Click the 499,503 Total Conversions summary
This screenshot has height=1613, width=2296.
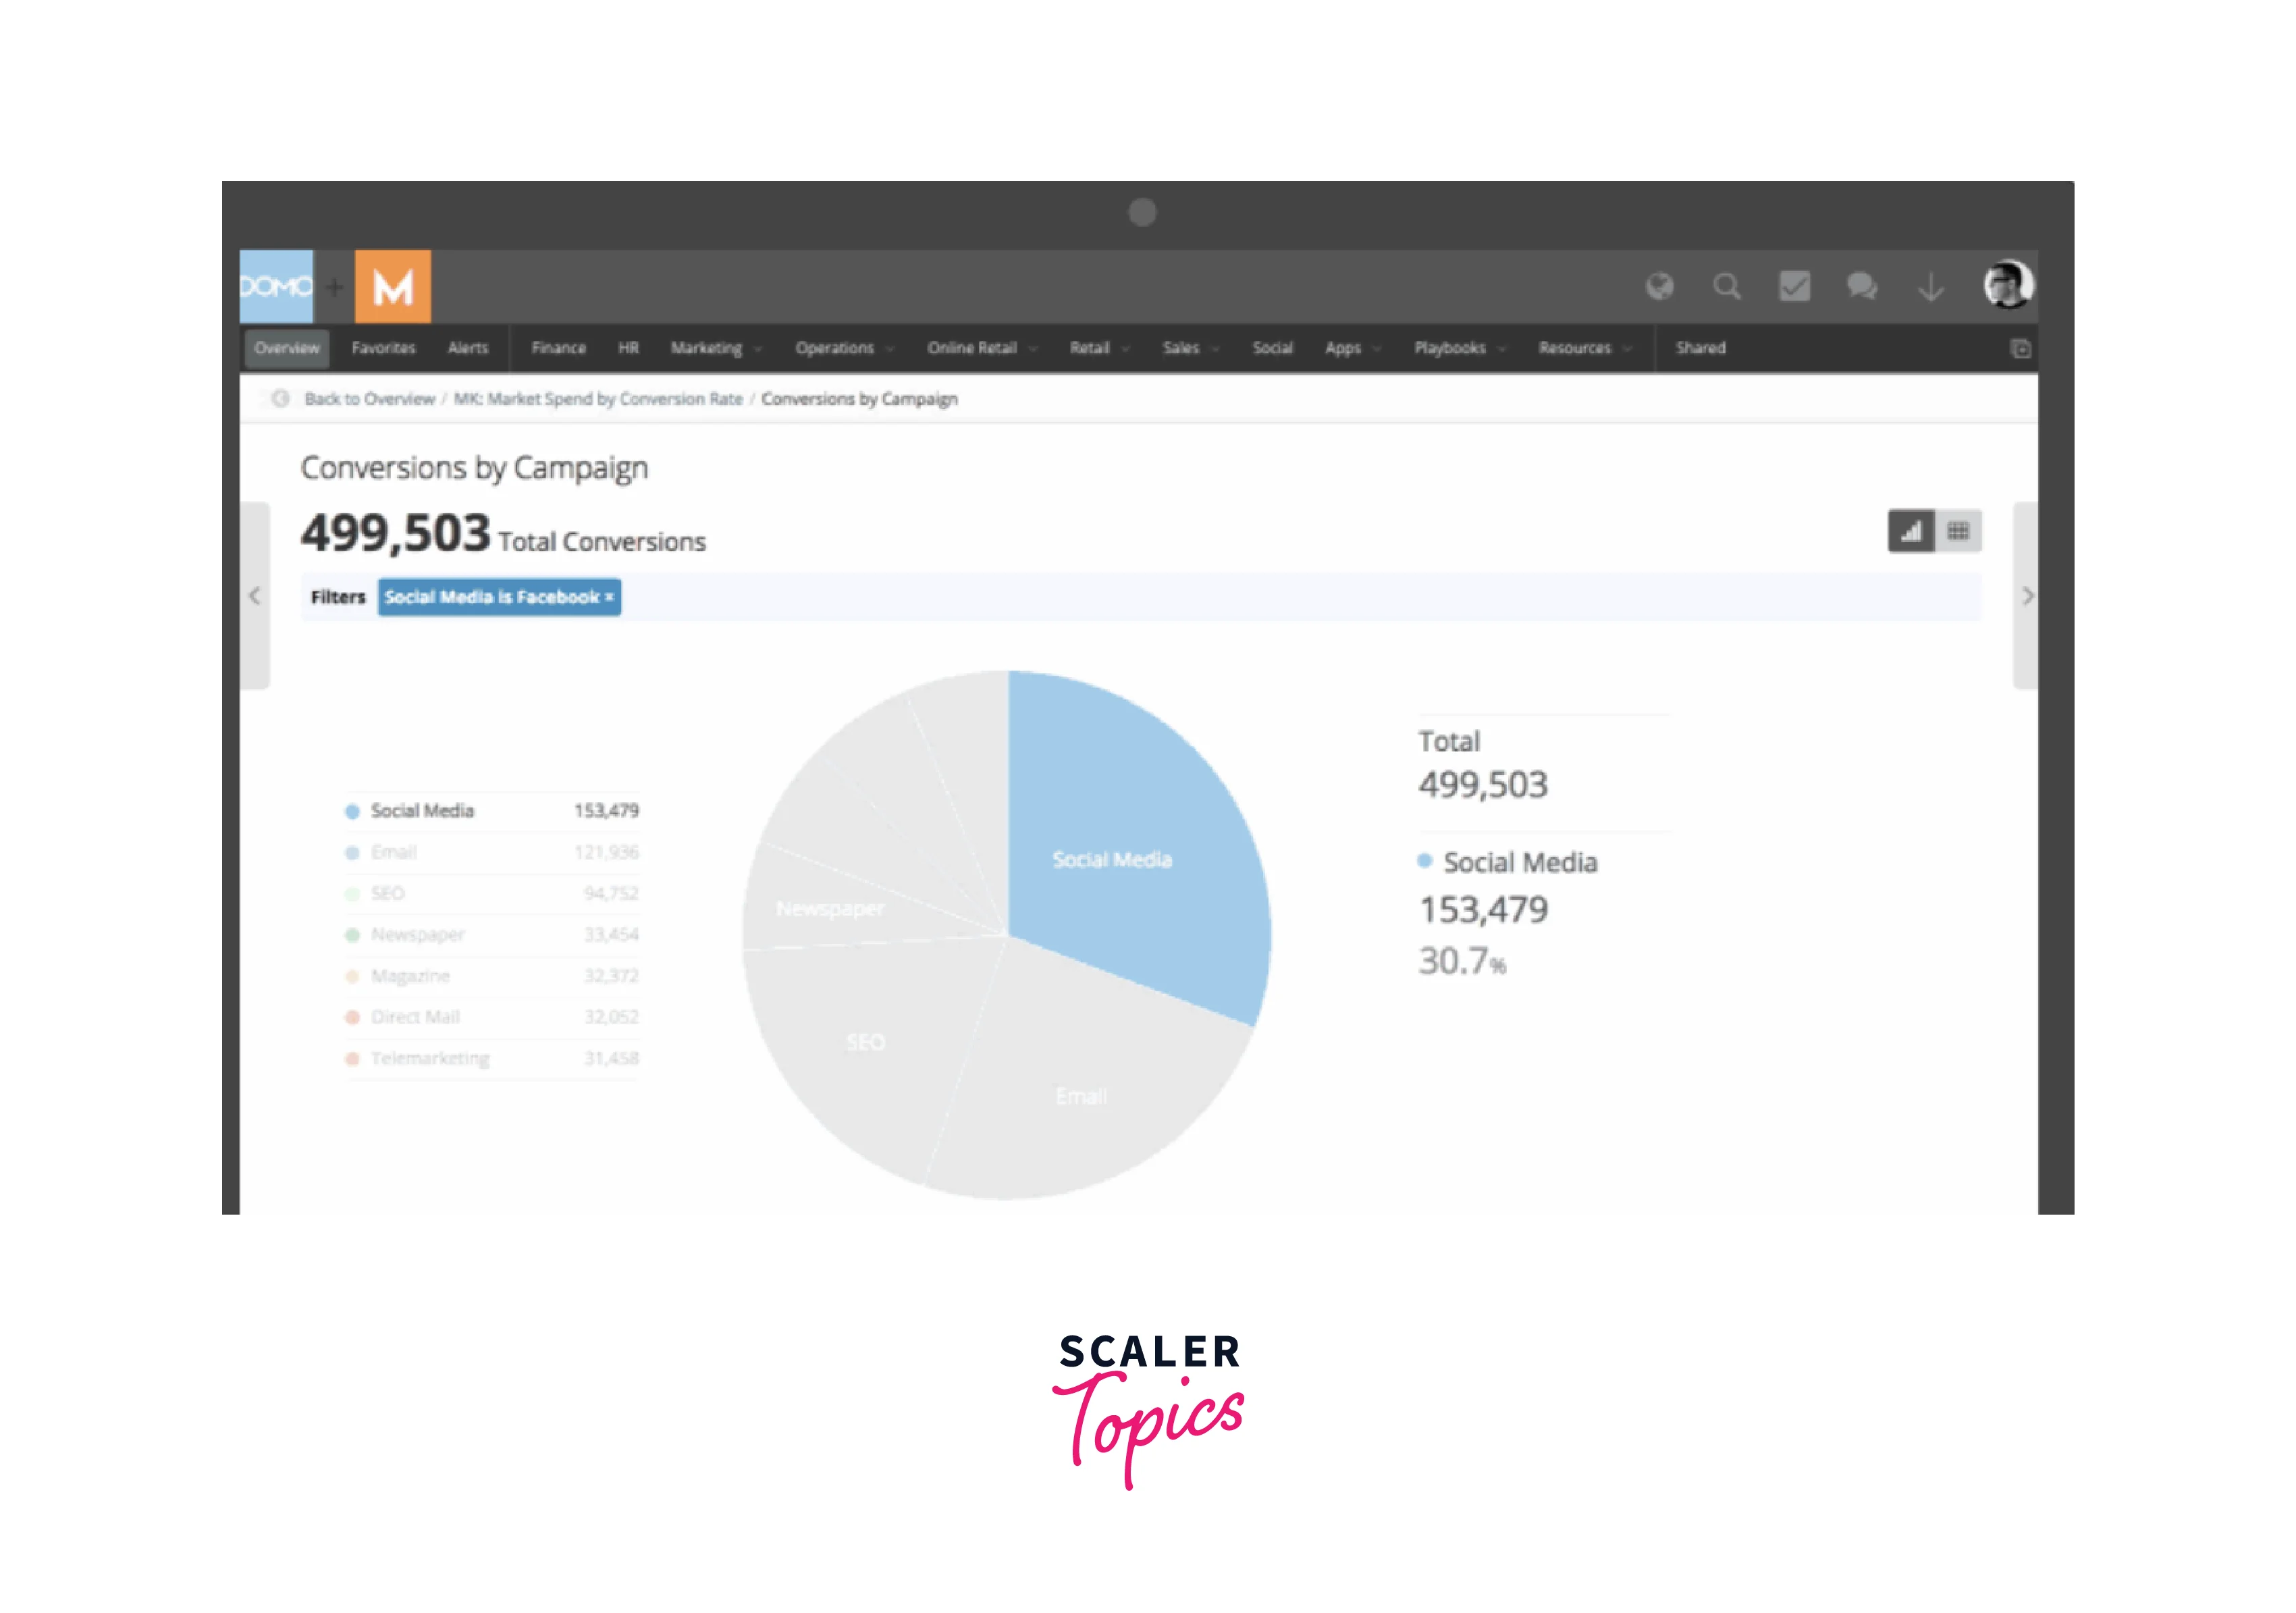(x=503, y=534)
